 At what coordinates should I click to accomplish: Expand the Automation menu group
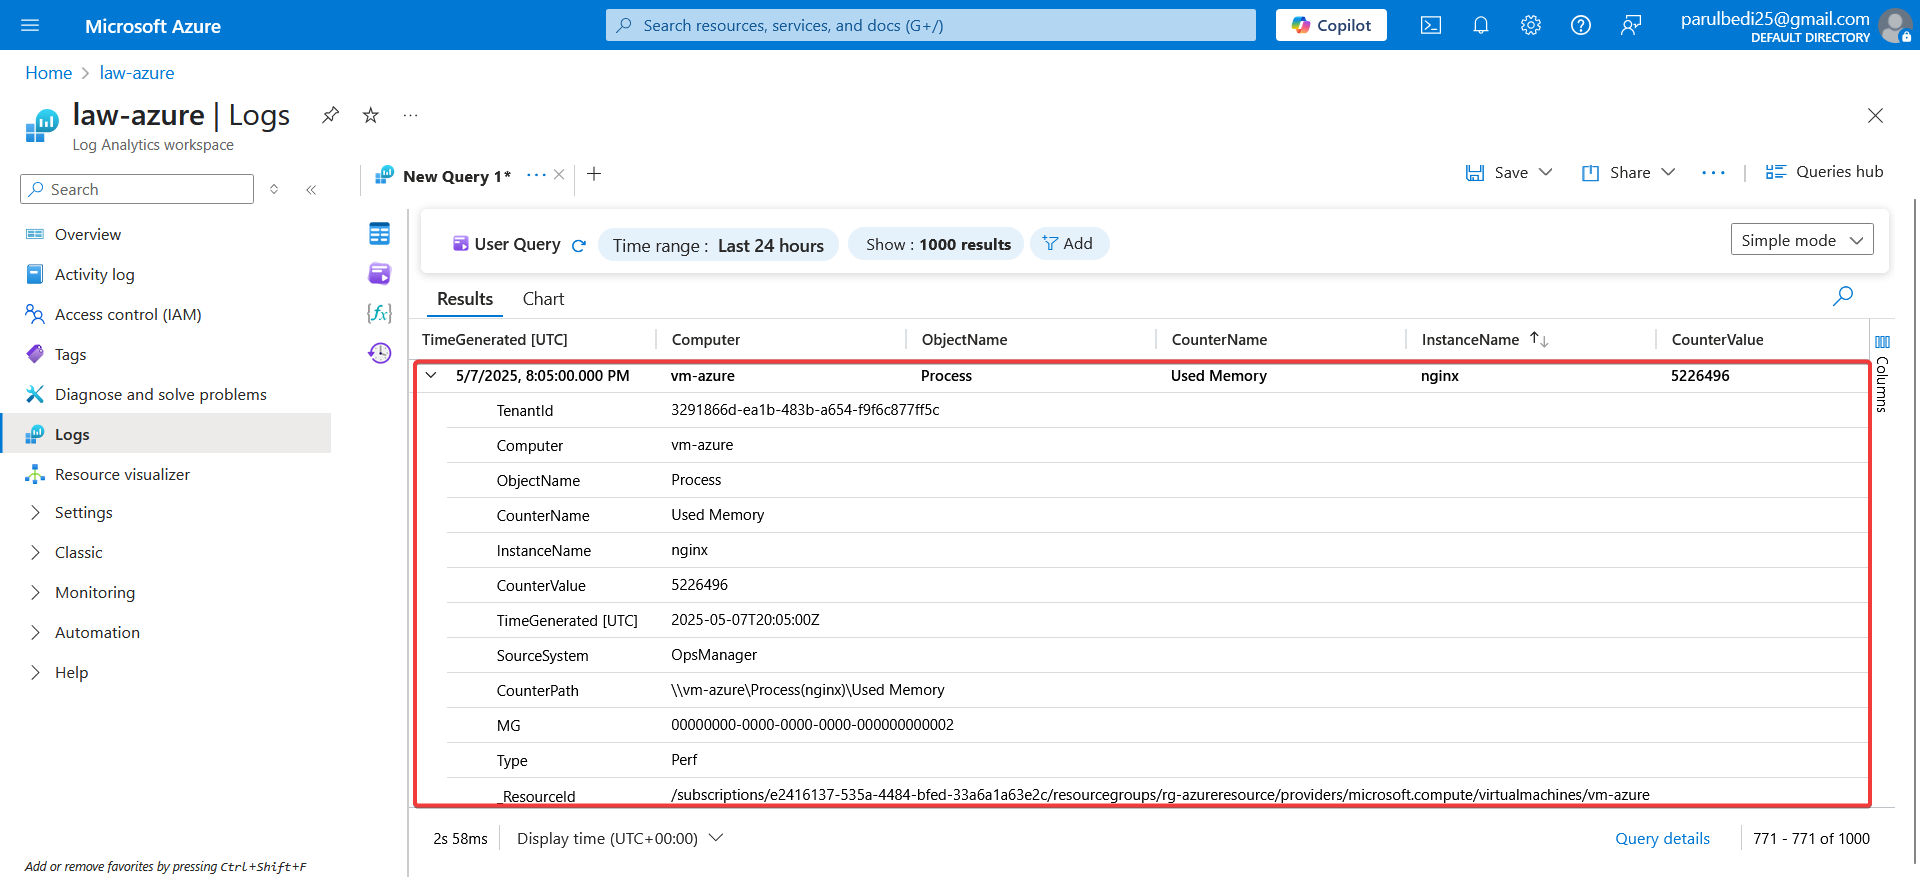pyautogui.click(x=97, y=633)
